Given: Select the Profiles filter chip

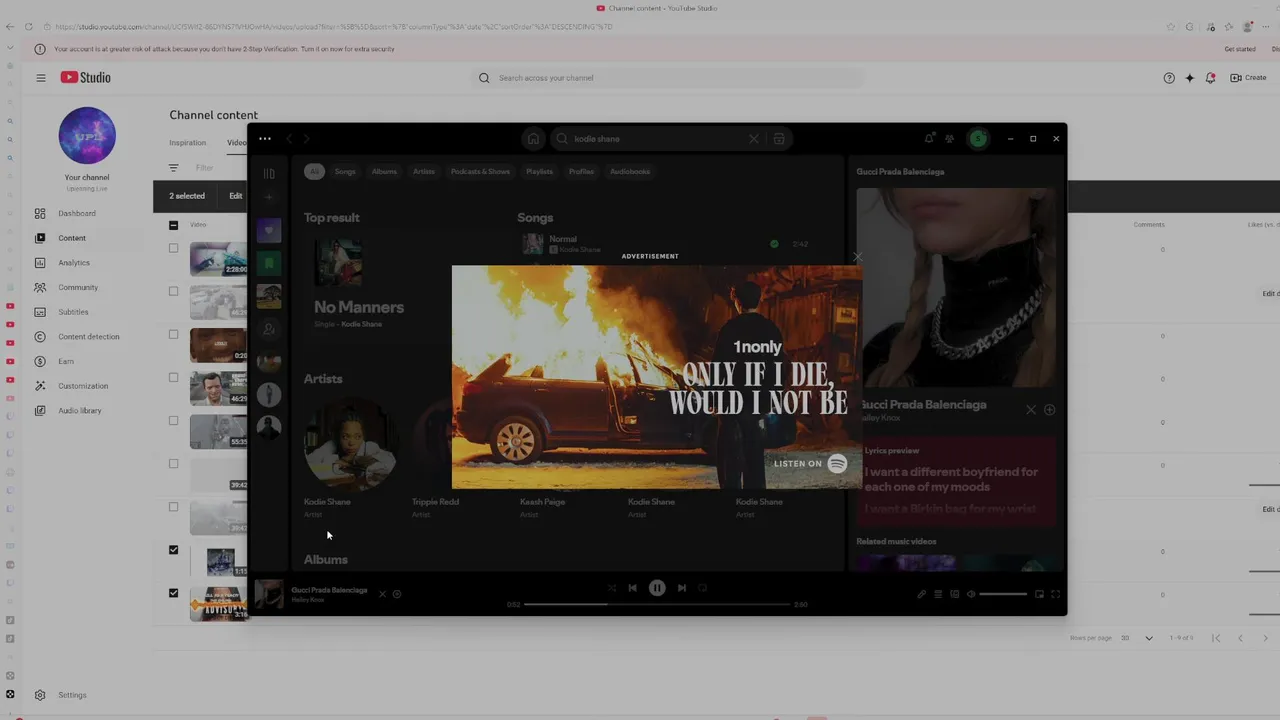Looking at the screenshot, I should point(581,172).
